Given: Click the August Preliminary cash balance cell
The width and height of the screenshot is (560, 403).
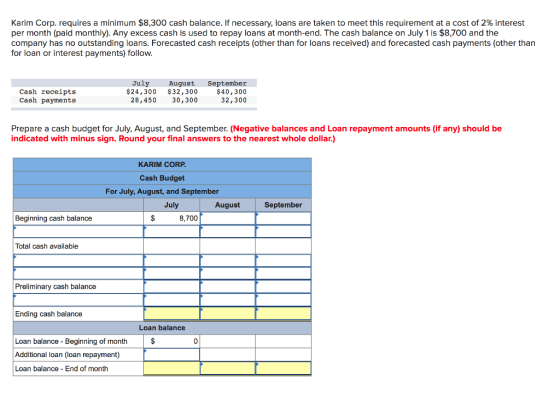Looking at the screenshot, I should tap(228, 287).
